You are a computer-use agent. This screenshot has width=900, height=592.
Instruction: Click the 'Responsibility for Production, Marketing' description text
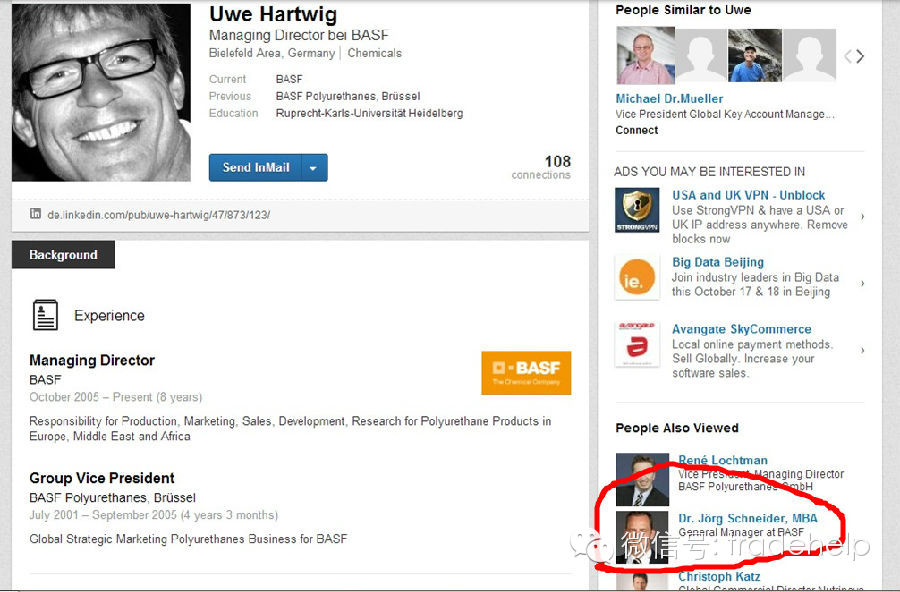[x=290, y=428]
